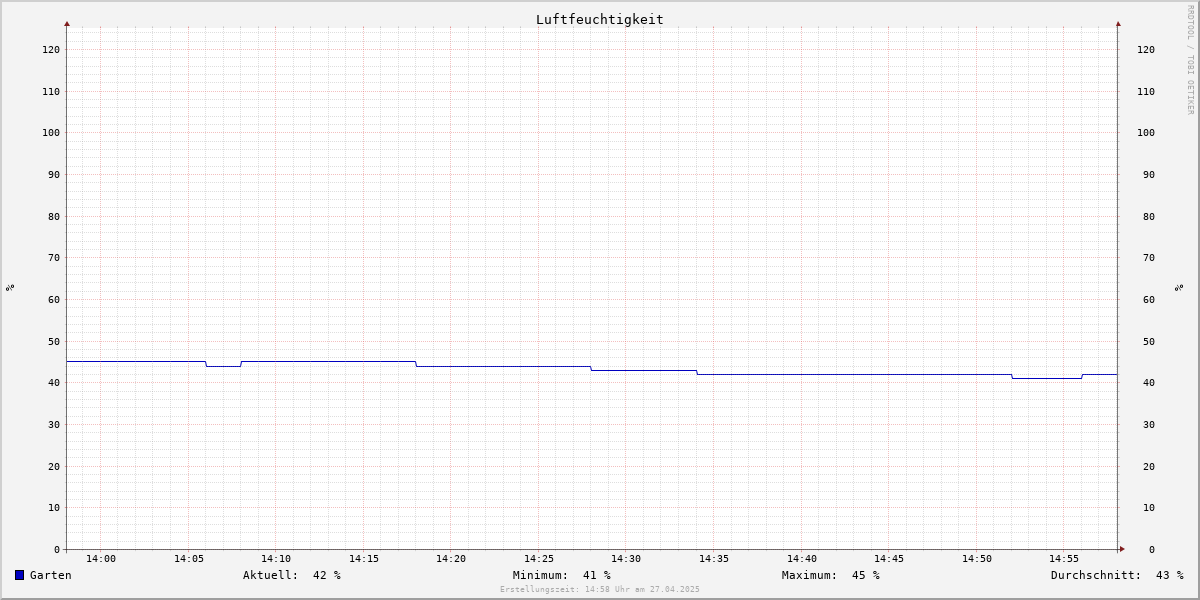Click the chart title 'Luftfeuchtigkeit'

coord(600,19)
